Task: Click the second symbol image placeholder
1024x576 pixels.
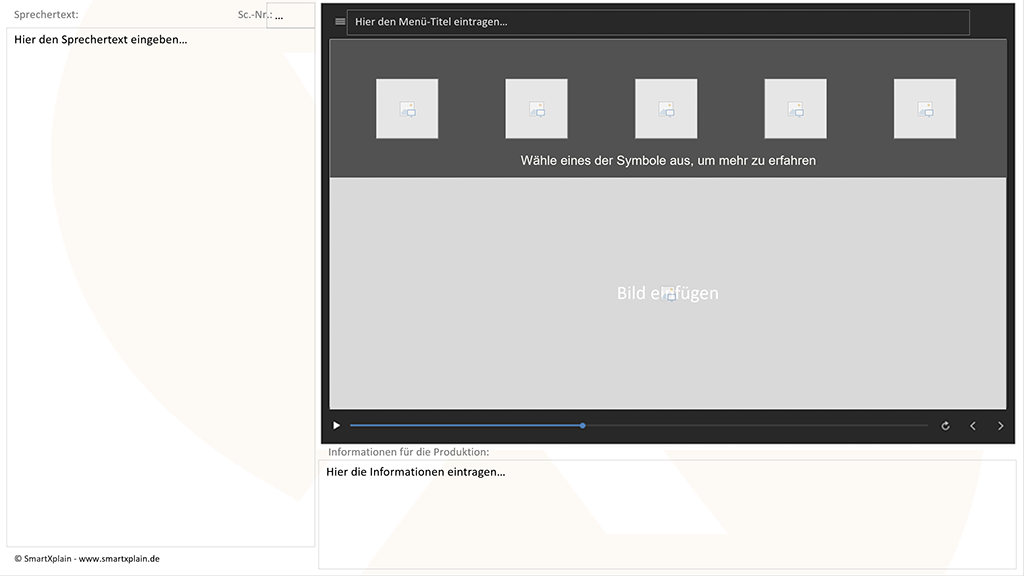Action: tap(536, 109)
